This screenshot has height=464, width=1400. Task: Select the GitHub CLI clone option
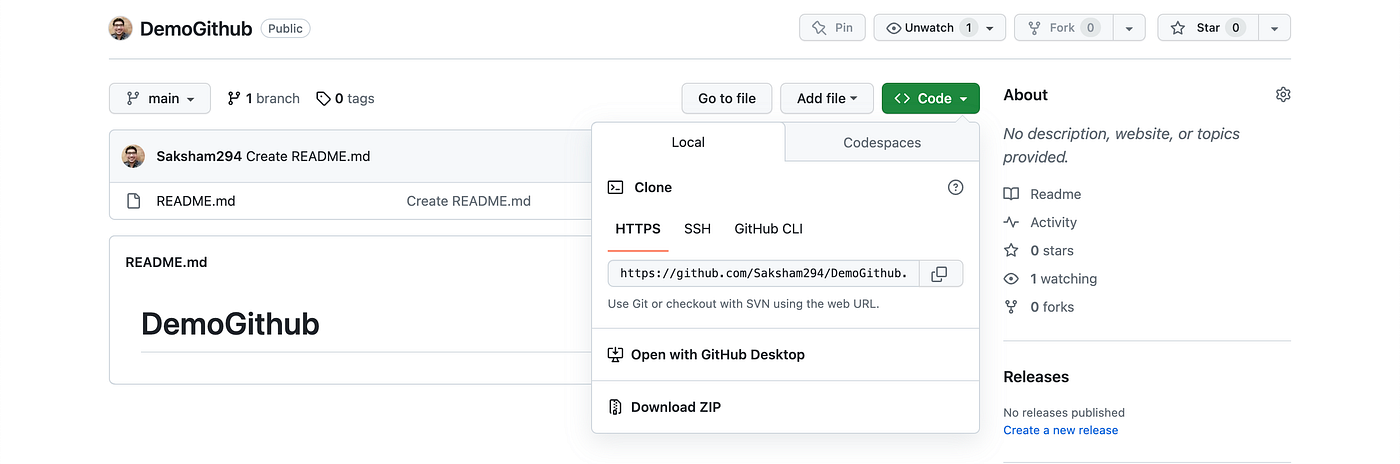(x=768, y=229)
